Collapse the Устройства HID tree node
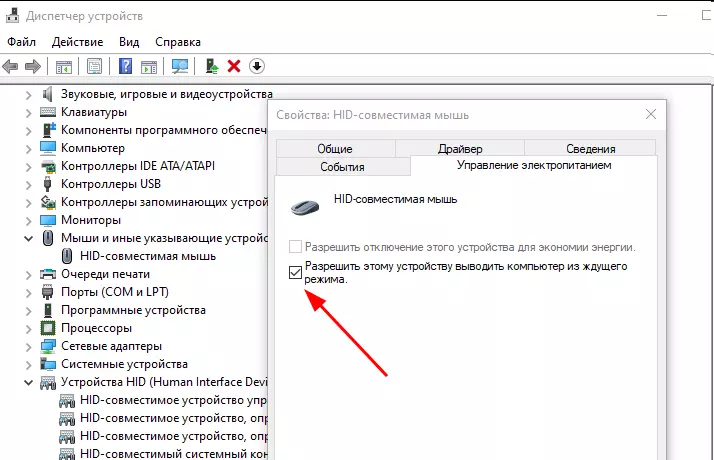The image size is (714, 460). (27, 382)
